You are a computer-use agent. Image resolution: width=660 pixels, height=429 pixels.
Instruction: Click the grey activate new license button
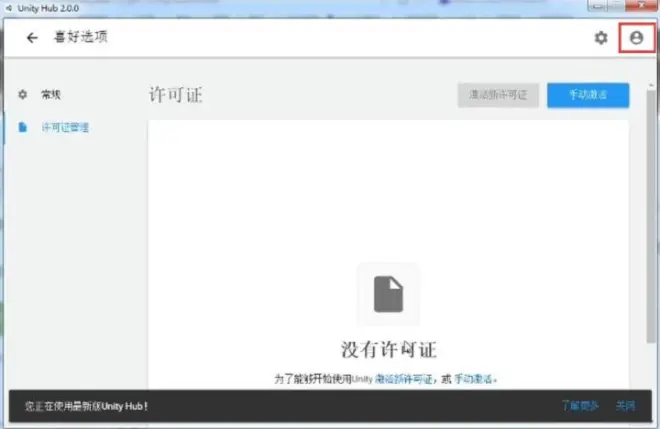click(x=498, y=95)
